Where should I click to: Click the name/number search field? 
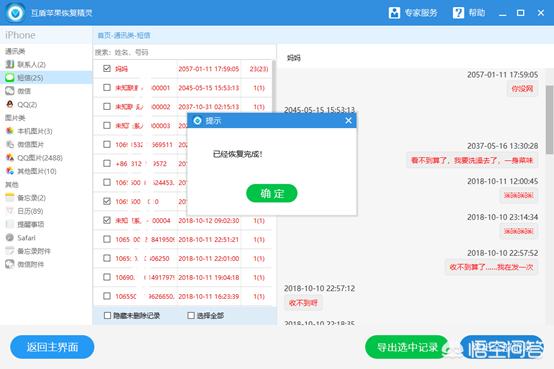click(x=184, y=52)
